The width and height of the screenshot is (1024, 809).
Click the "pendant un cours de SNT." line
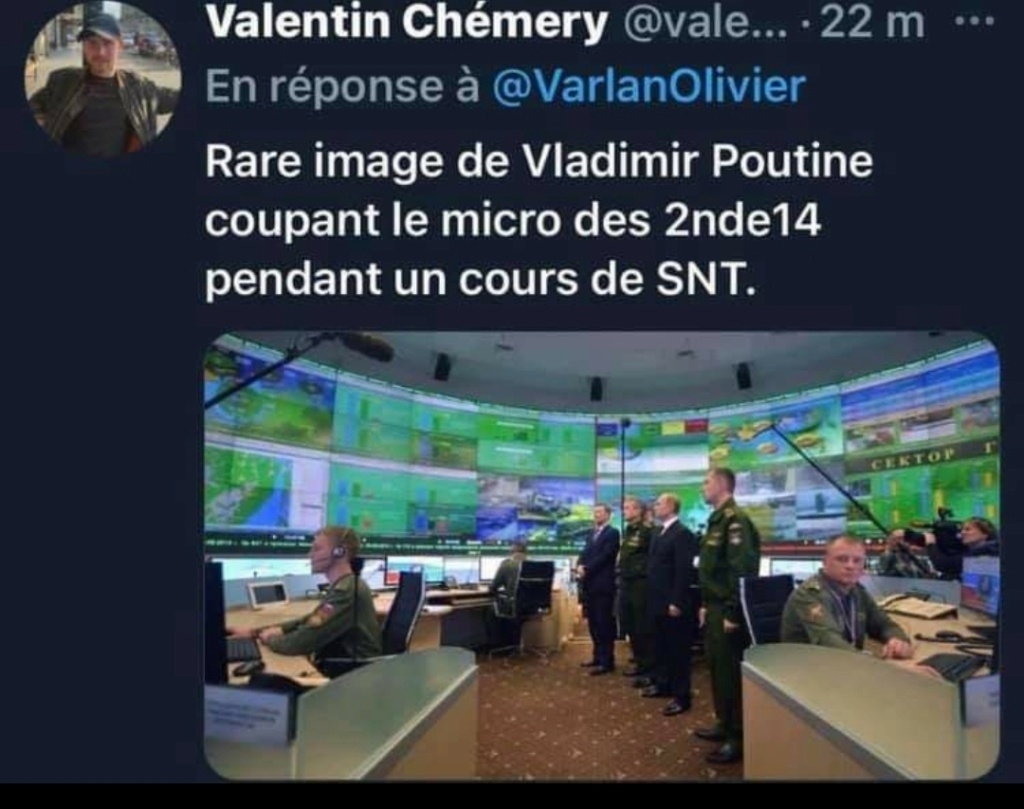point(481,279)
